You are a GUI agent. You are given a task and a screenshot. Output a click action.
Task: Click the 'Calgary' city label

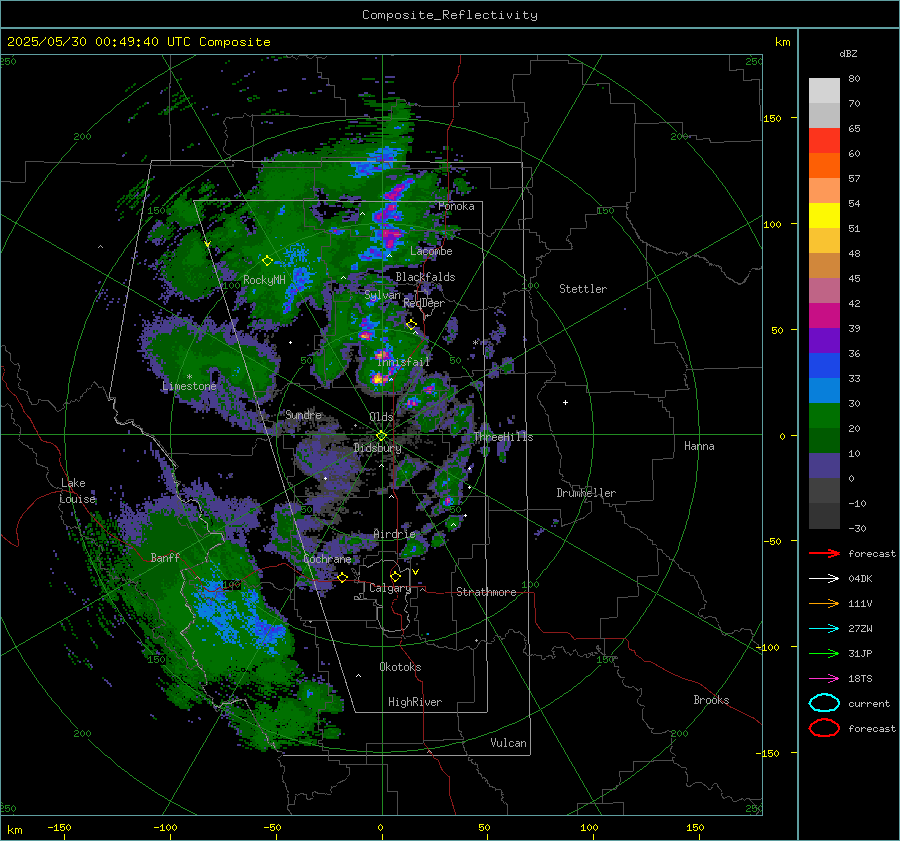pos(390,588)
